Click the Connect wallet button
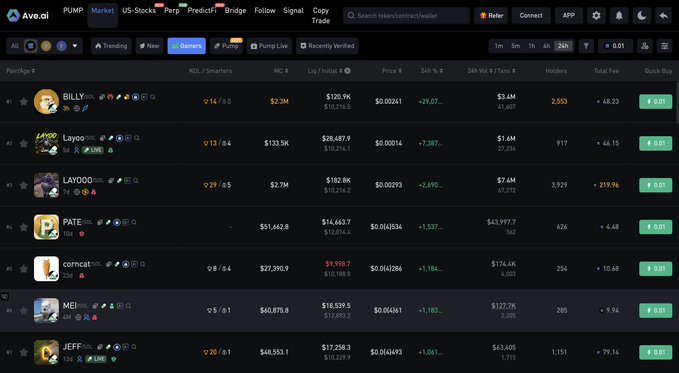The width and height of the screenshot is (679, 373). (531, 16)
